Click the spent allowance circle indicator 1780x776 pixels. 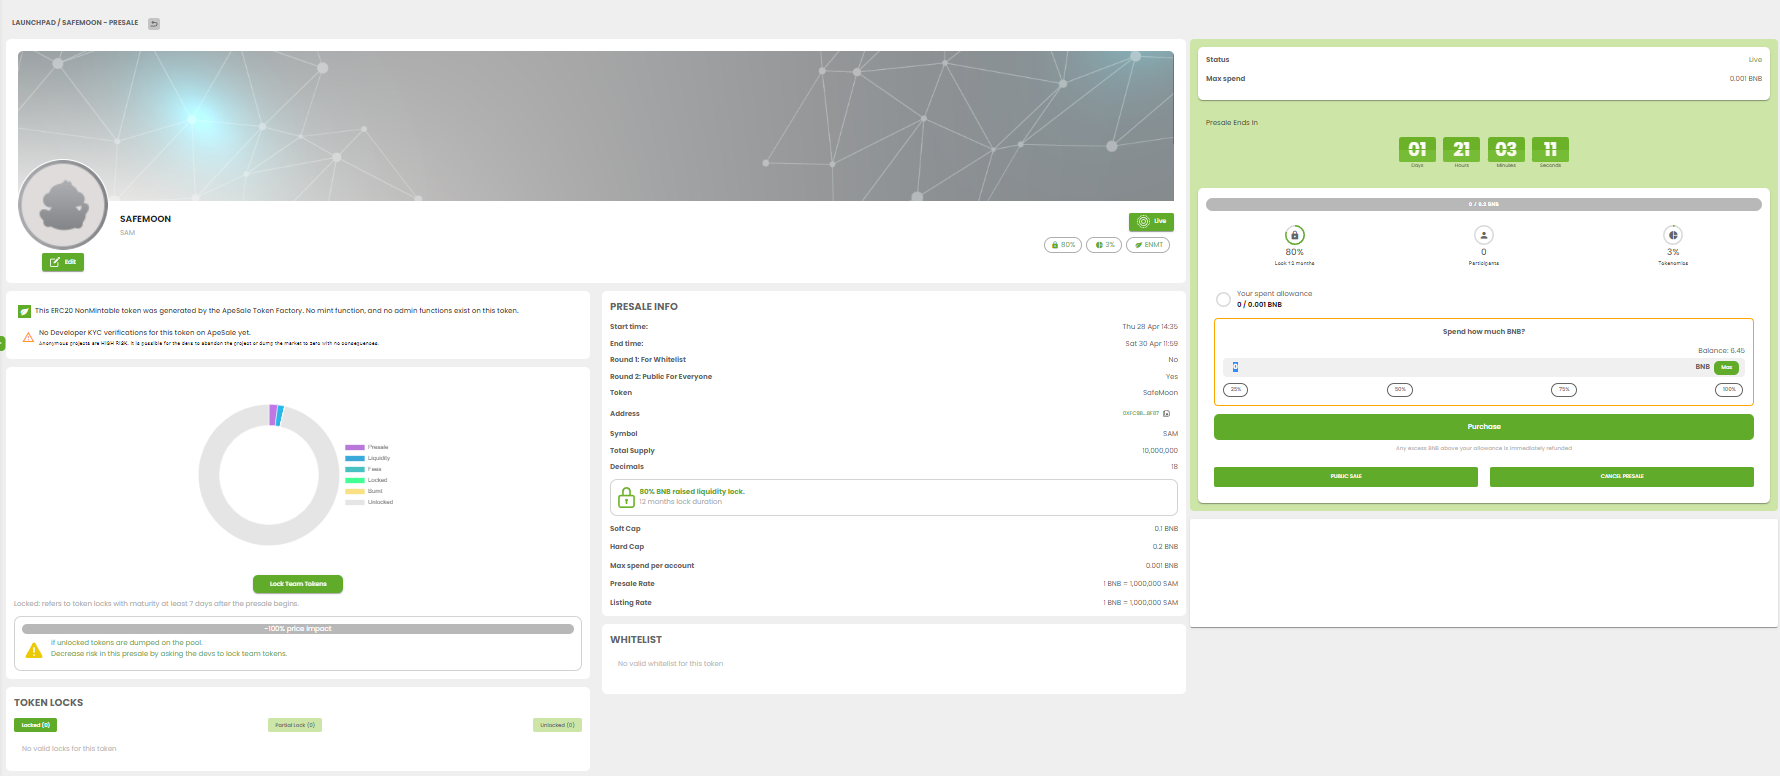pyautogui.click(x=1223, y=299)
